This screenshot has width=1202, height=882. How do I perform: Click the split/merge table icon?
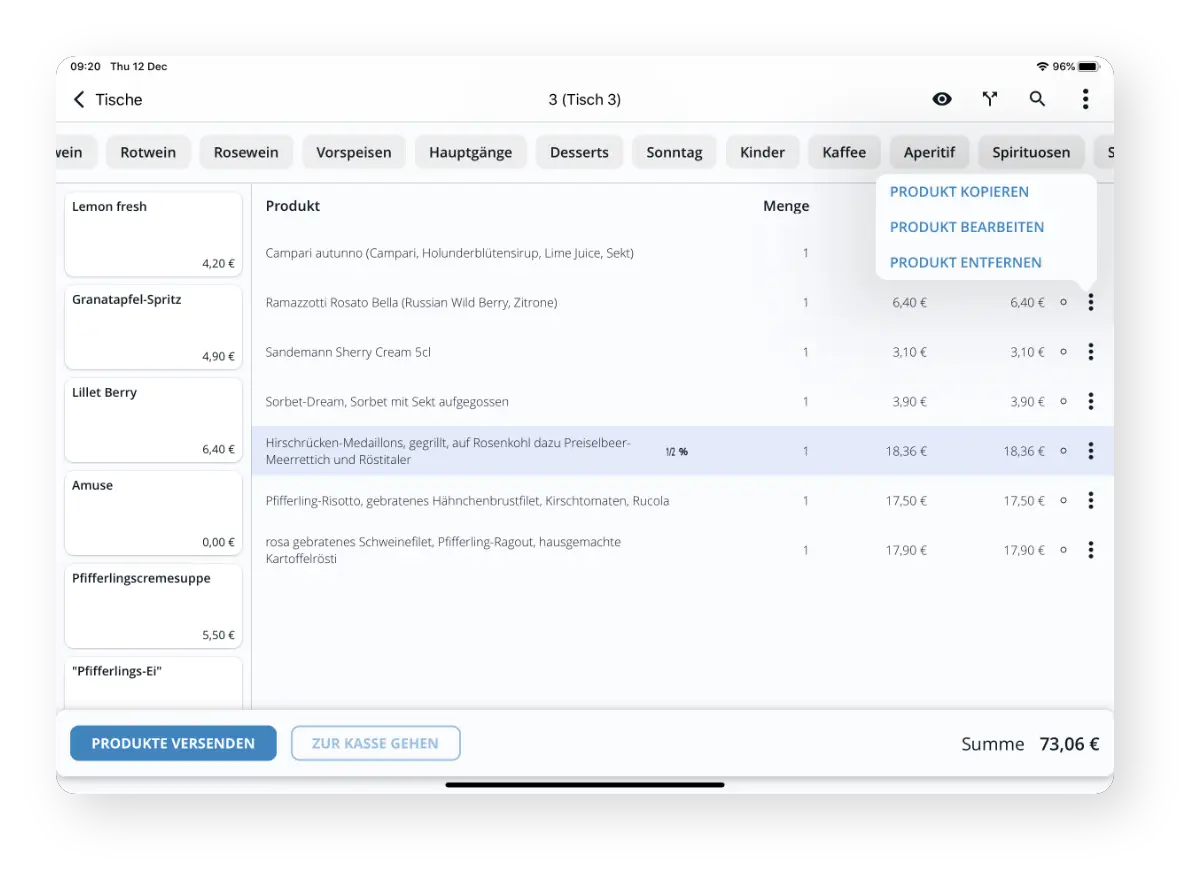(x=989, y=99)
